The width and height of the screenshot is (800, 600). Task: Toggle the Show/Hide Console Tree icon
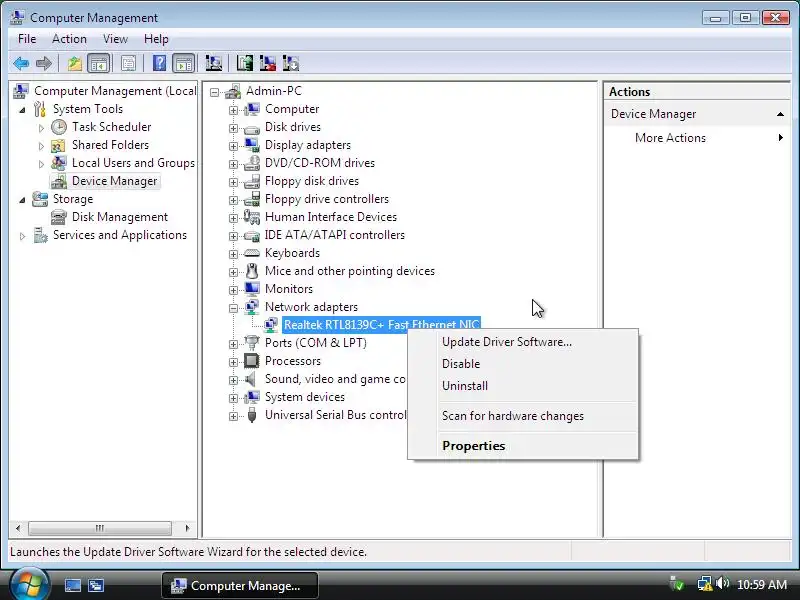click(98, 63)
